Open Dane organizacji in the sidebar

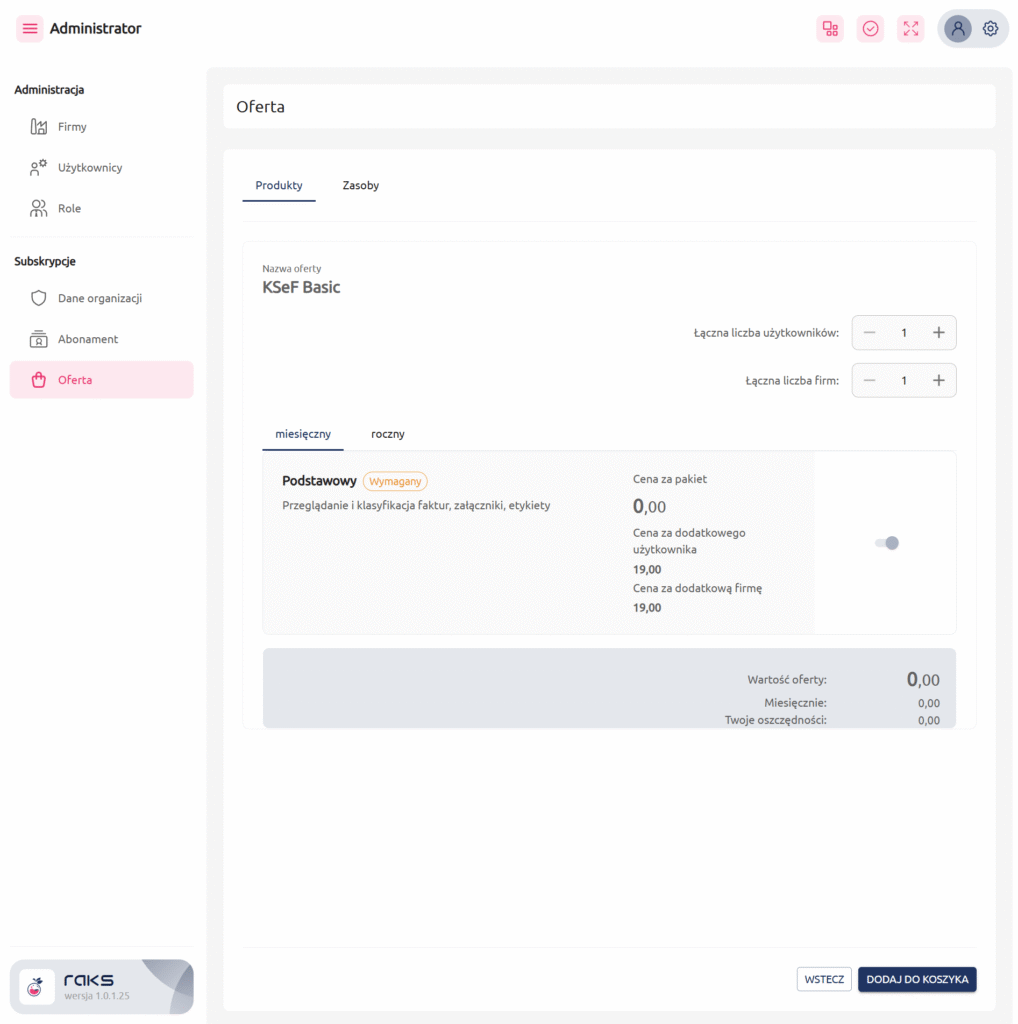[x=99, y=298]
